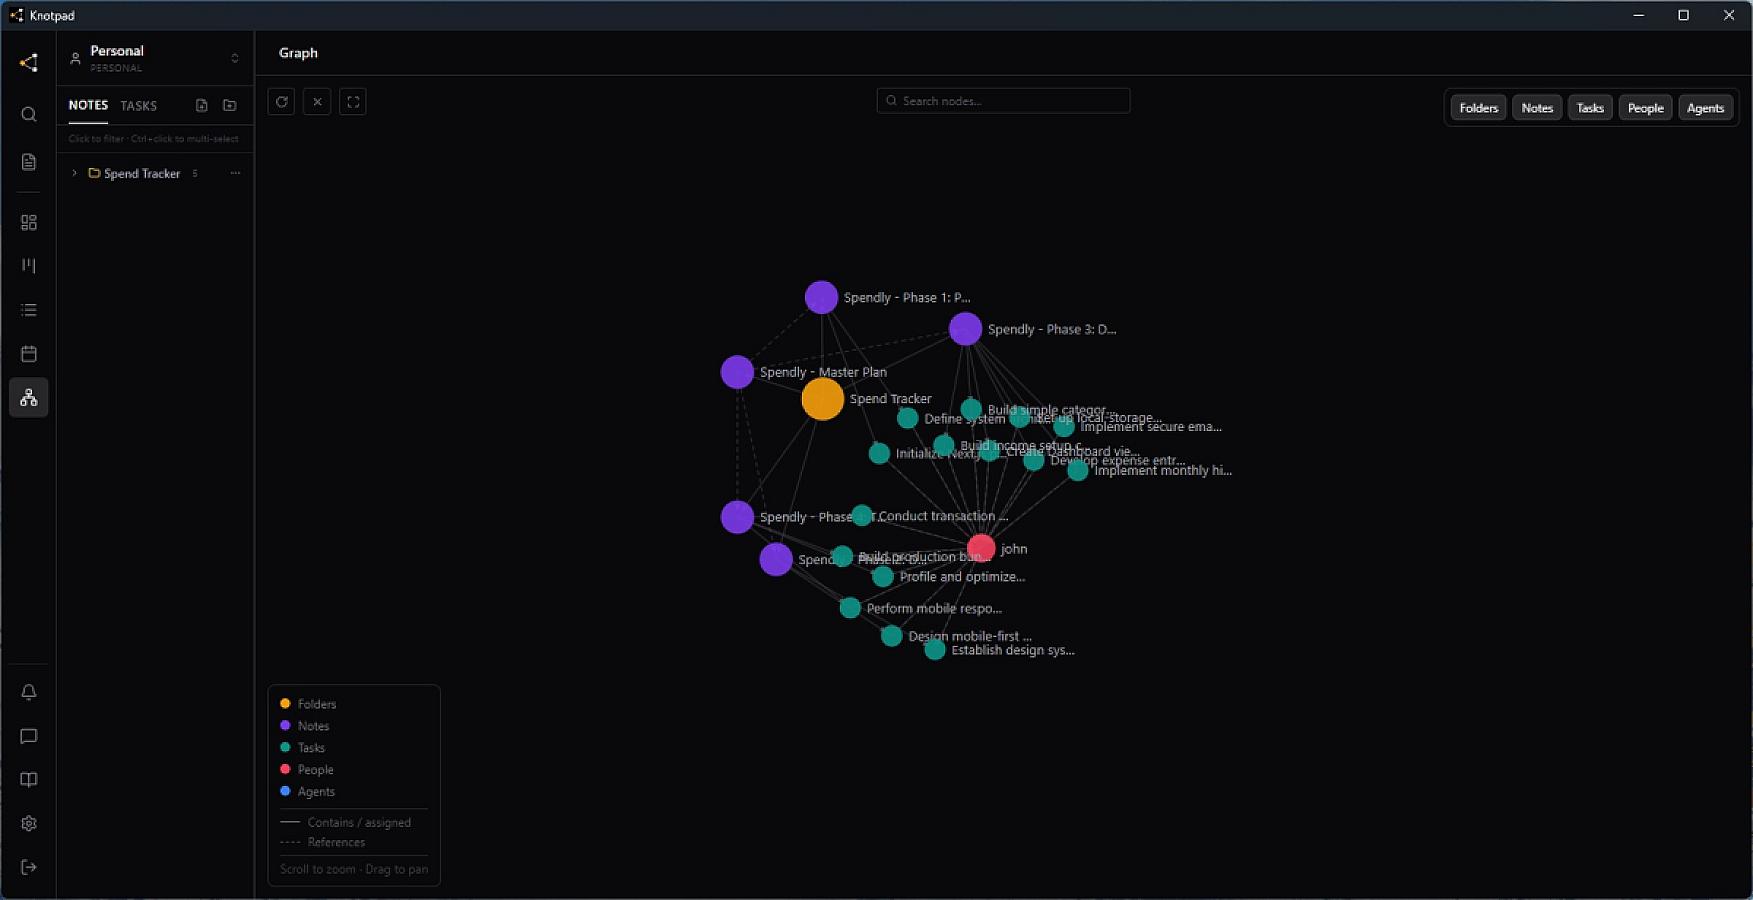The height and width of the screenshot is (900, 1753).
Task: Click the log out icon
Action: pos(29,867)
